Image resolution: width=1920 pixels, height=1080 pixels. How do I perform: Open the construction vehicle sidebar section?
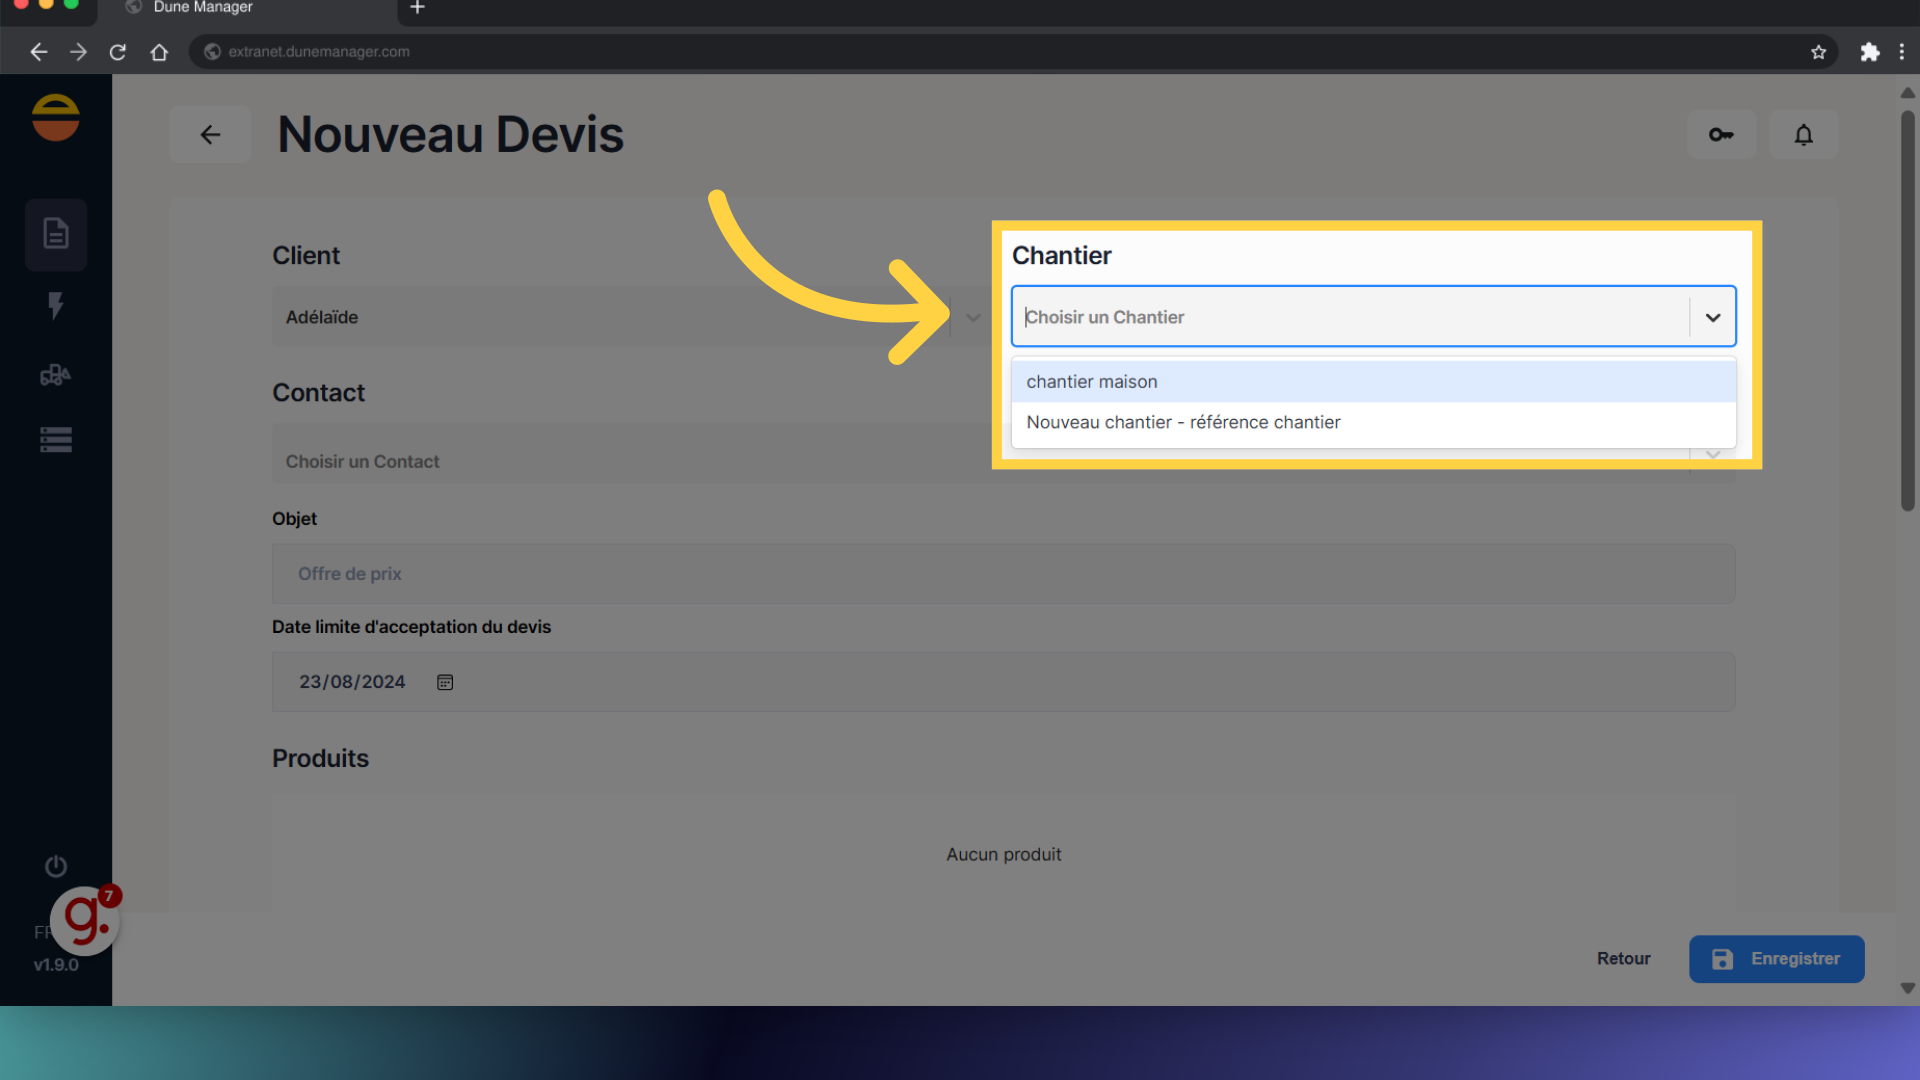(56, 375)
